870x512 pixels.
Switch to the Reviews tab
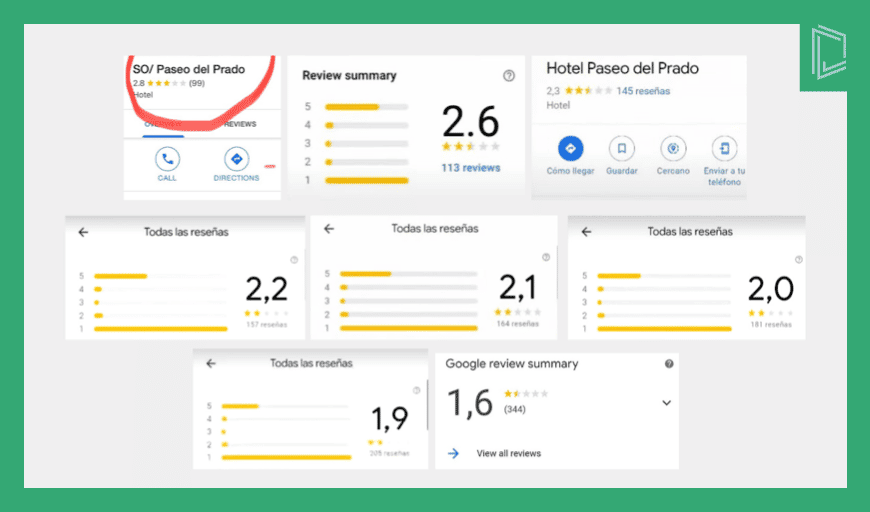click(x=240, y=124)
